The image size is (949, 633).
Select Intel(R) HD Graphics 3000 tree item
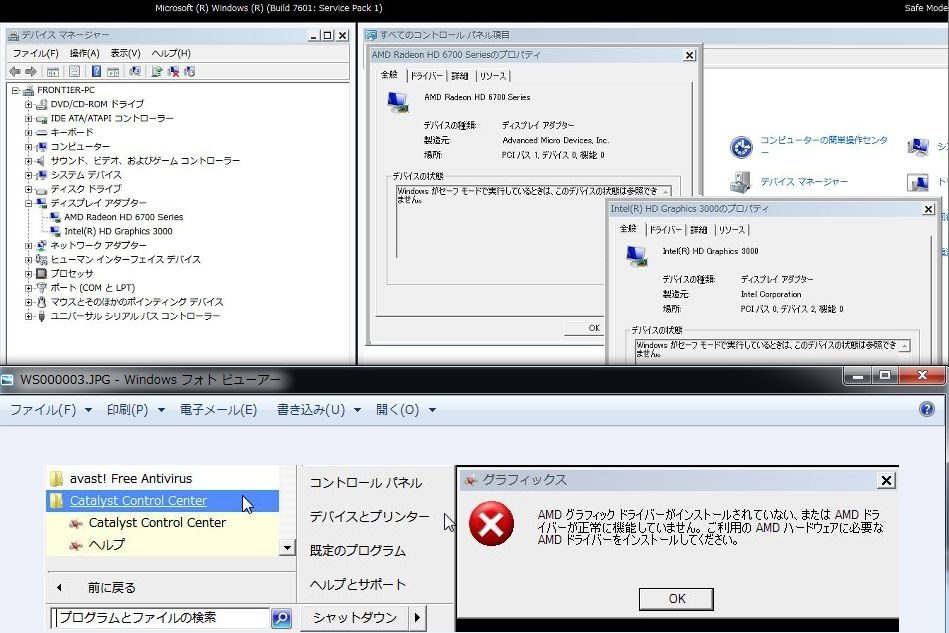(x=118, y=231)
